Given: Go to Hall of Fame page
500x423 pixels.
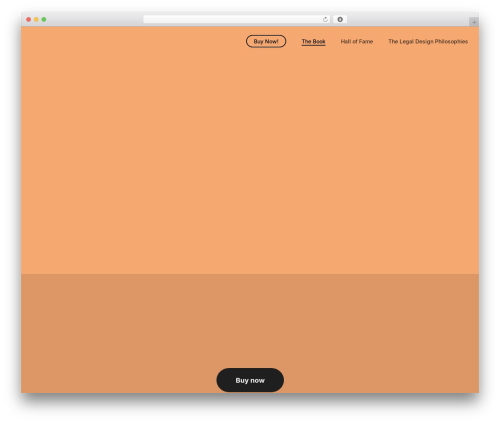Looking at the screenshot, I should click(x=357, y=42).
